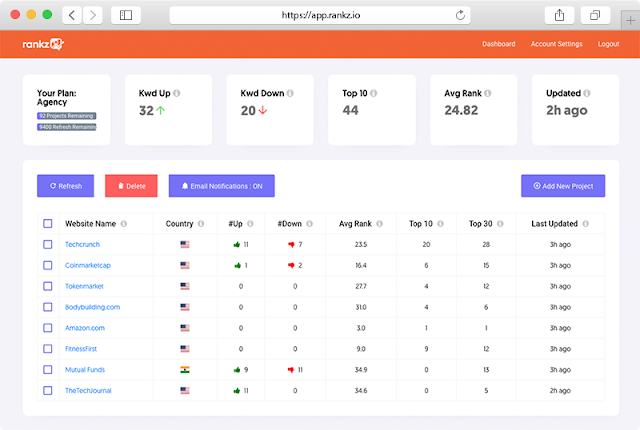
Task: Click the Avg Rank card info icon
Action: tap(488, 93)
